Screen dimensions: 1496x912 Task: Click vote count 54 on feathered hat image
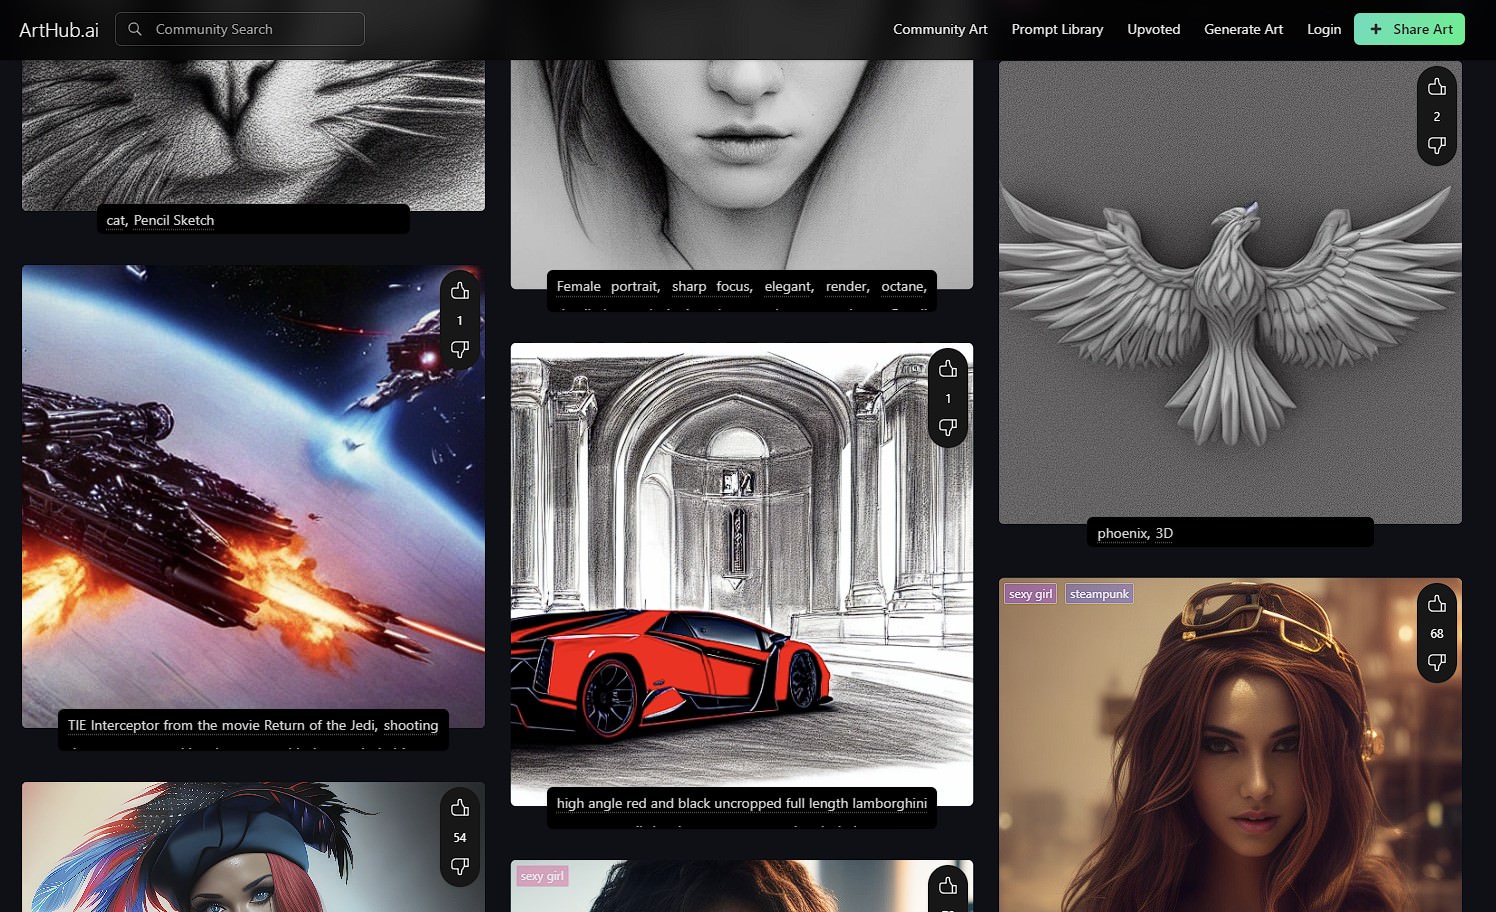click(x=460, y=838)
